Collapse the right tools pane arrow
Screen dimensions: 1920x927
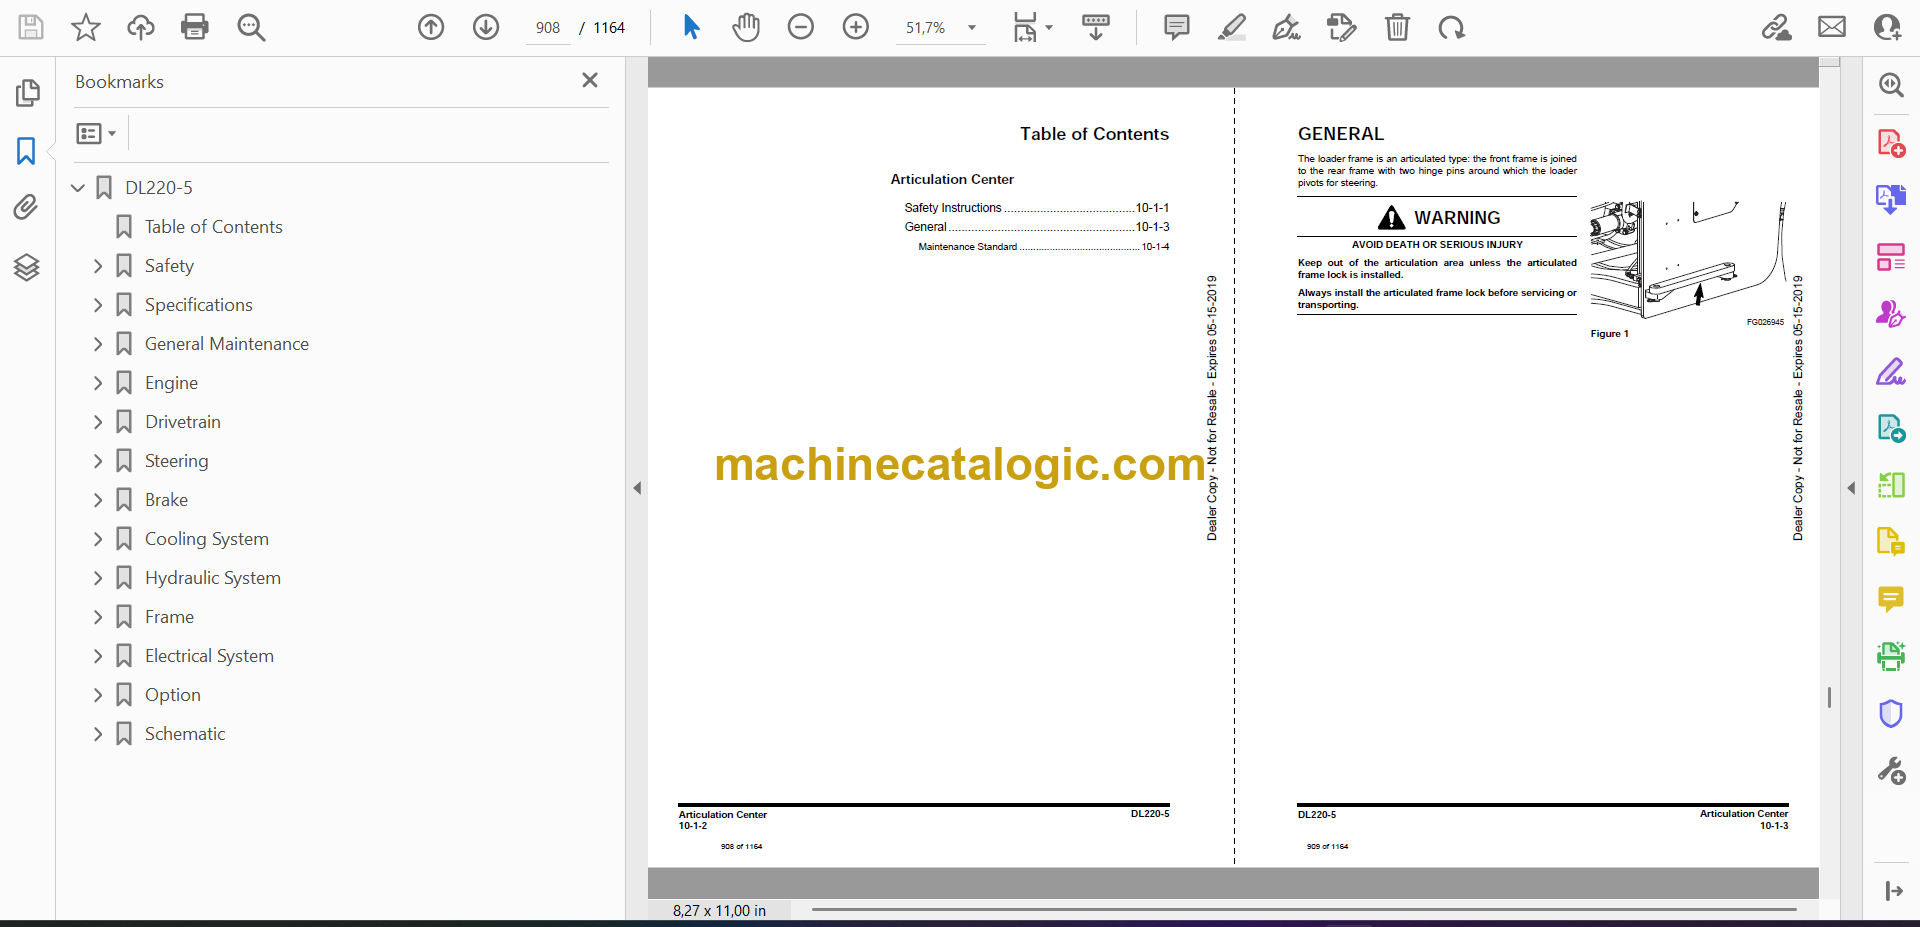[x=1851, y=488]
